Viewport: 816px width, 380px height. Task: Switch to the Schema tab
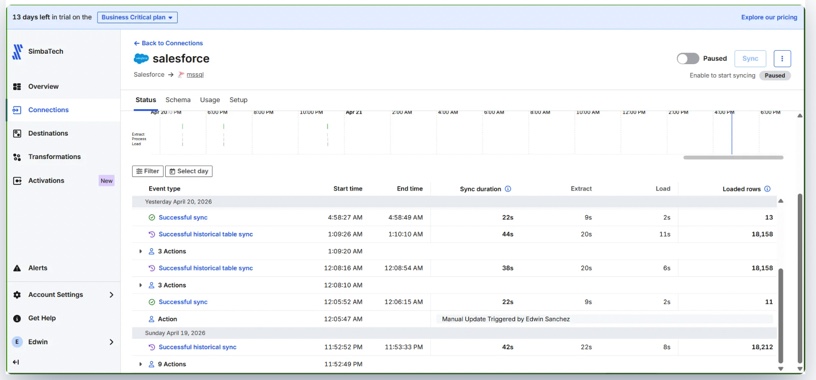178,100
